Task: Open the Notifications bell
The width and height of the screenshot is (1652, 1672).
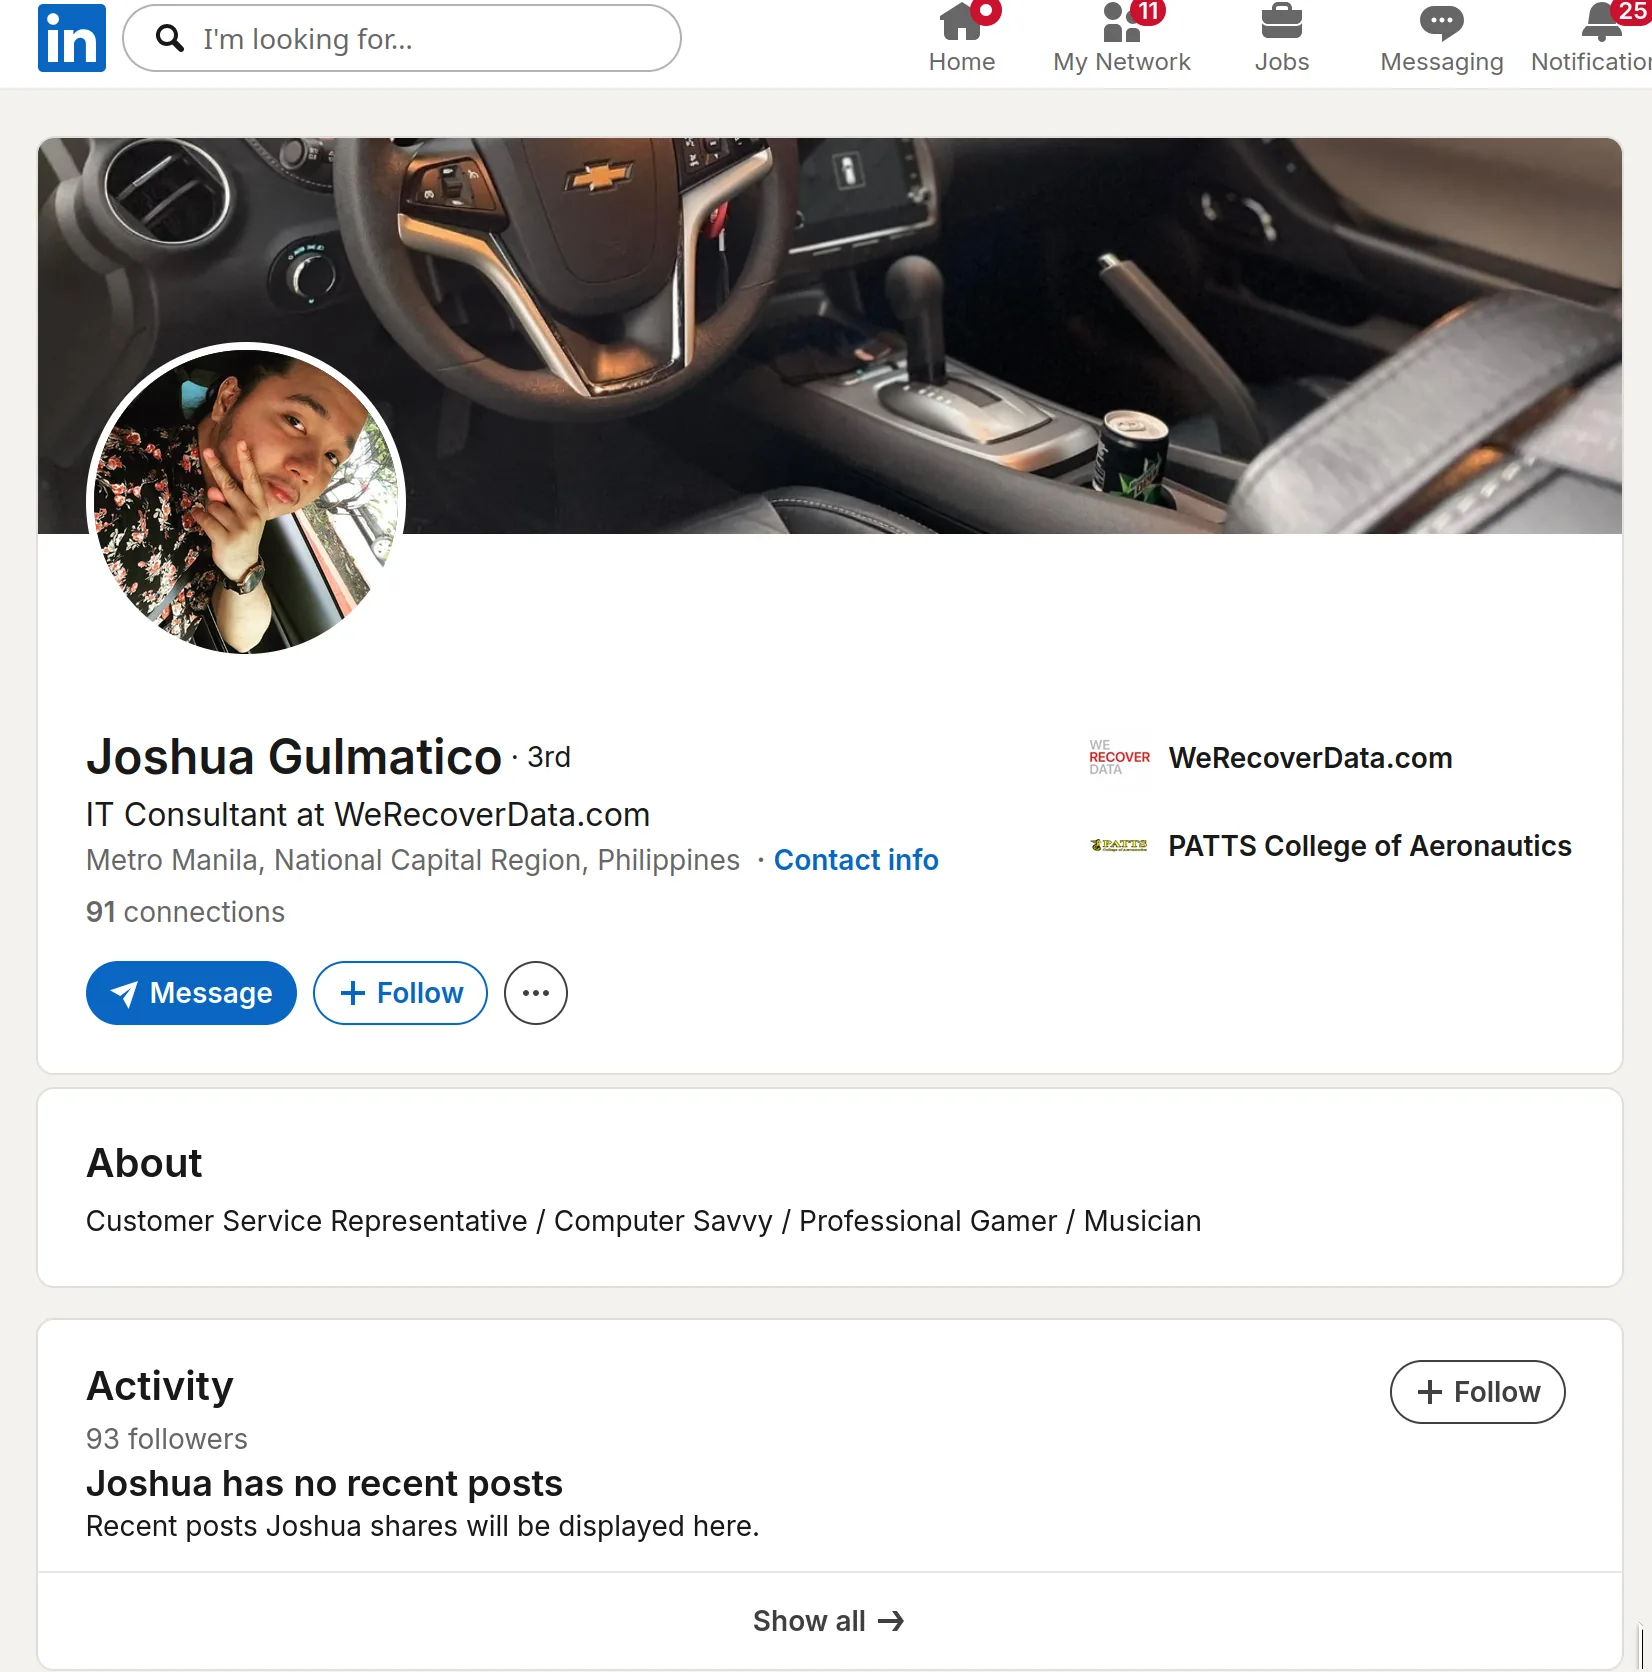Action: click(1592, 38)
